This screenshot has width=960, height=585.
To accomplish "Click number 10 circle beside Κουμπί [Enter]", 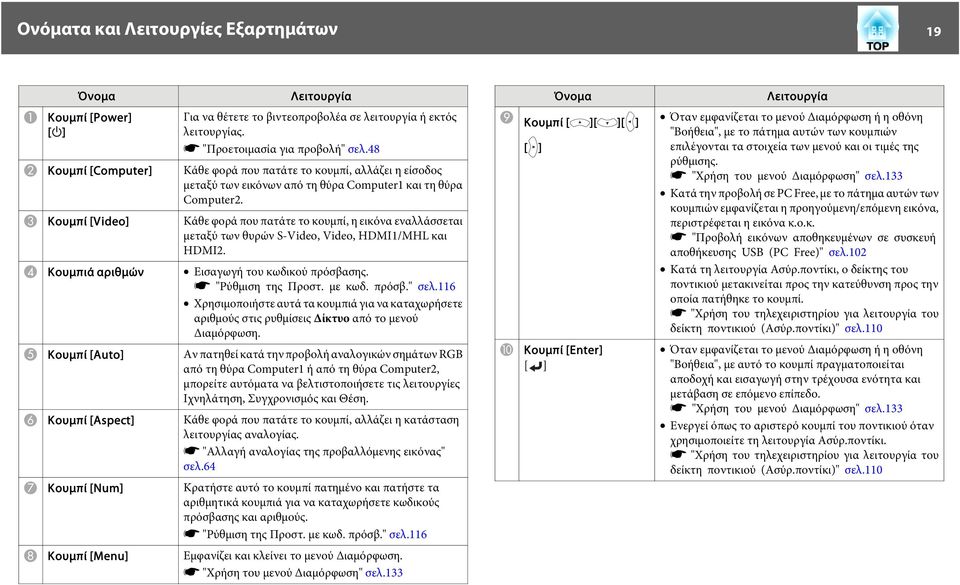I will pyautogui.click(x=506, y=349).
